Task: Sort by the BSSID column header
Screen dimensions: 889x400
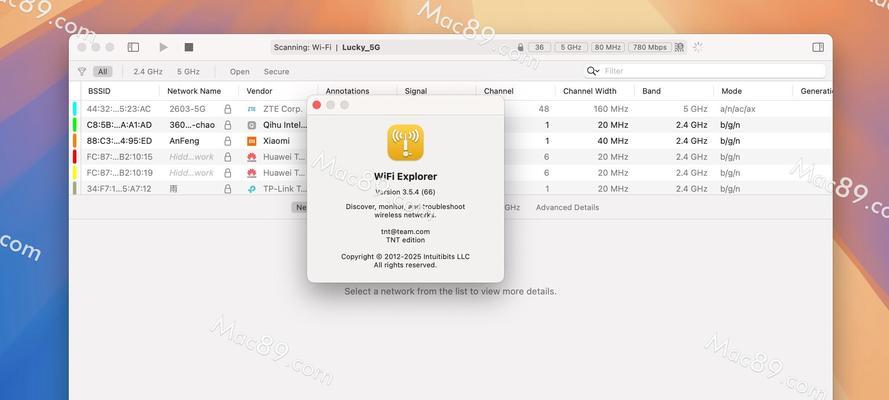Action: [99, 91]
